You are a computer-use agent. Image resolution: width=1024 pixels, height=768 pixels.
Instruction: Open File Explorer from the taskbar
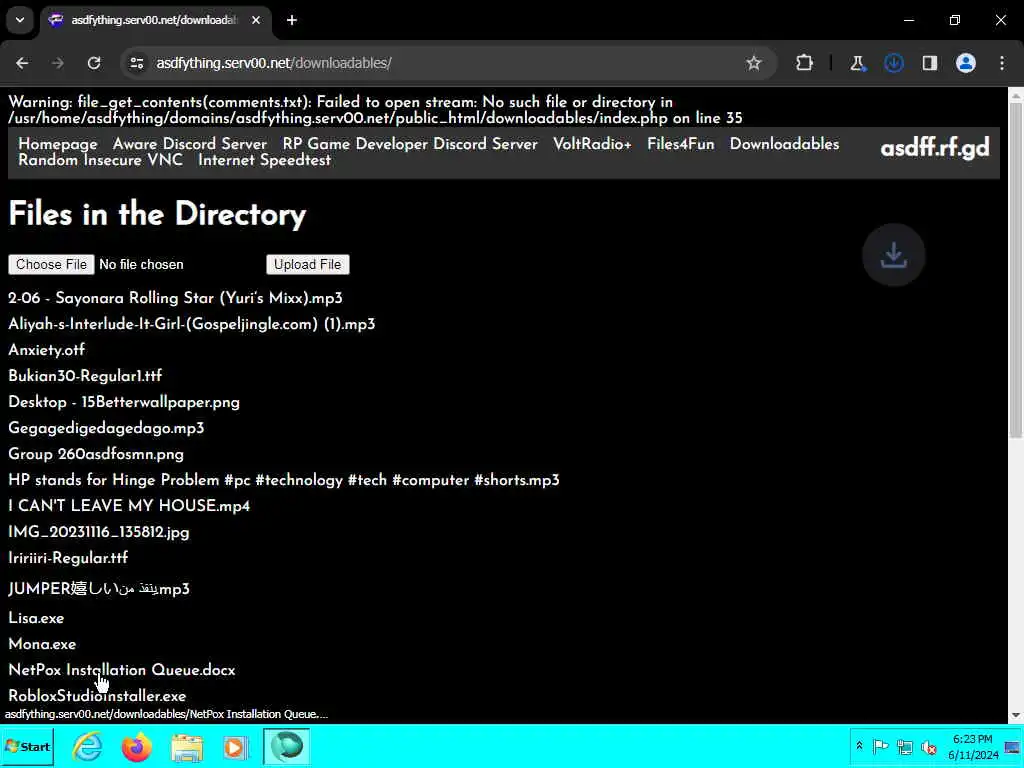tap(187, 747)
